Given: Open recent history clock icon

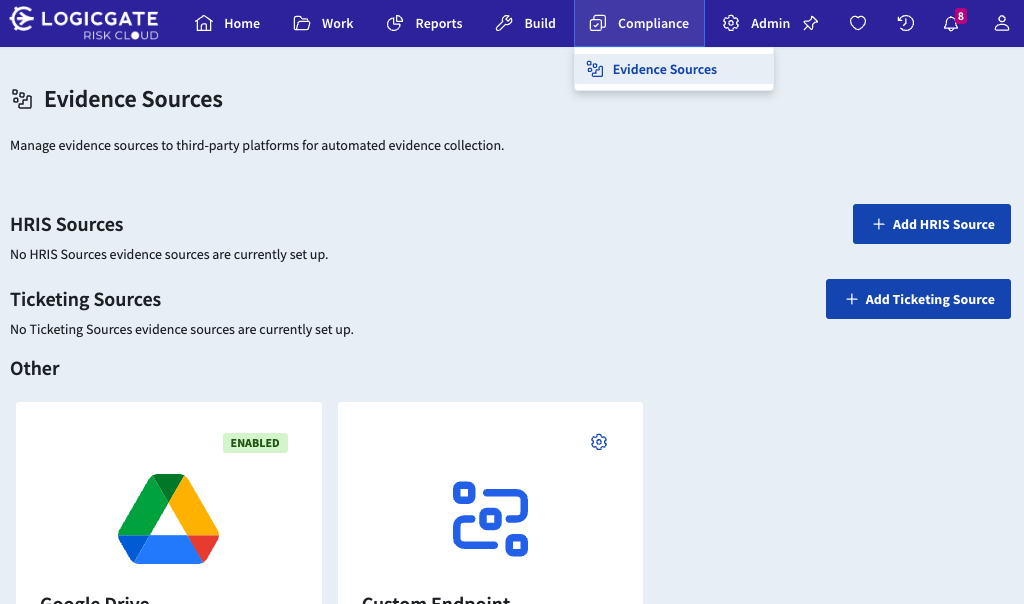Looking at the screenshot, I should coord(906,23).
